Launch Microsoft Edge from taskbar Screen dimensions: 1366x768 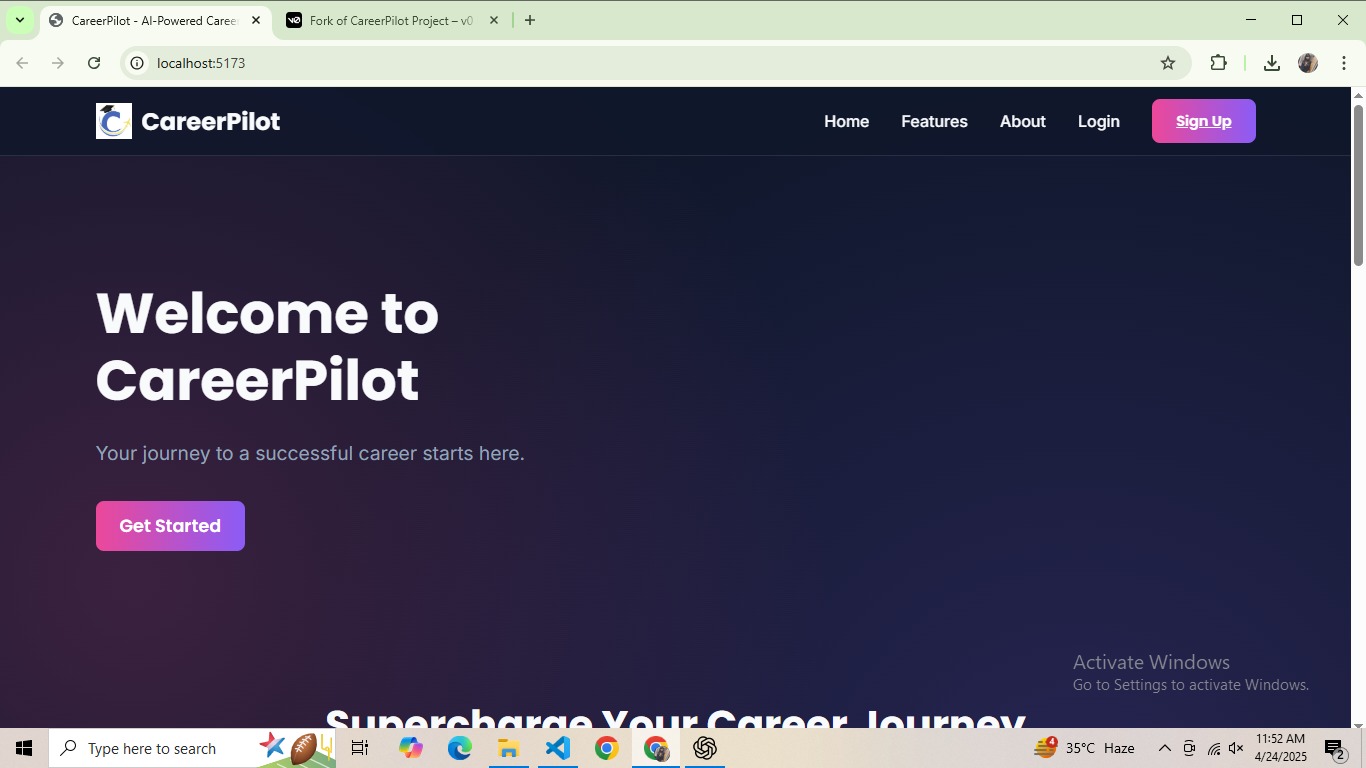click(x=459, y=748)
